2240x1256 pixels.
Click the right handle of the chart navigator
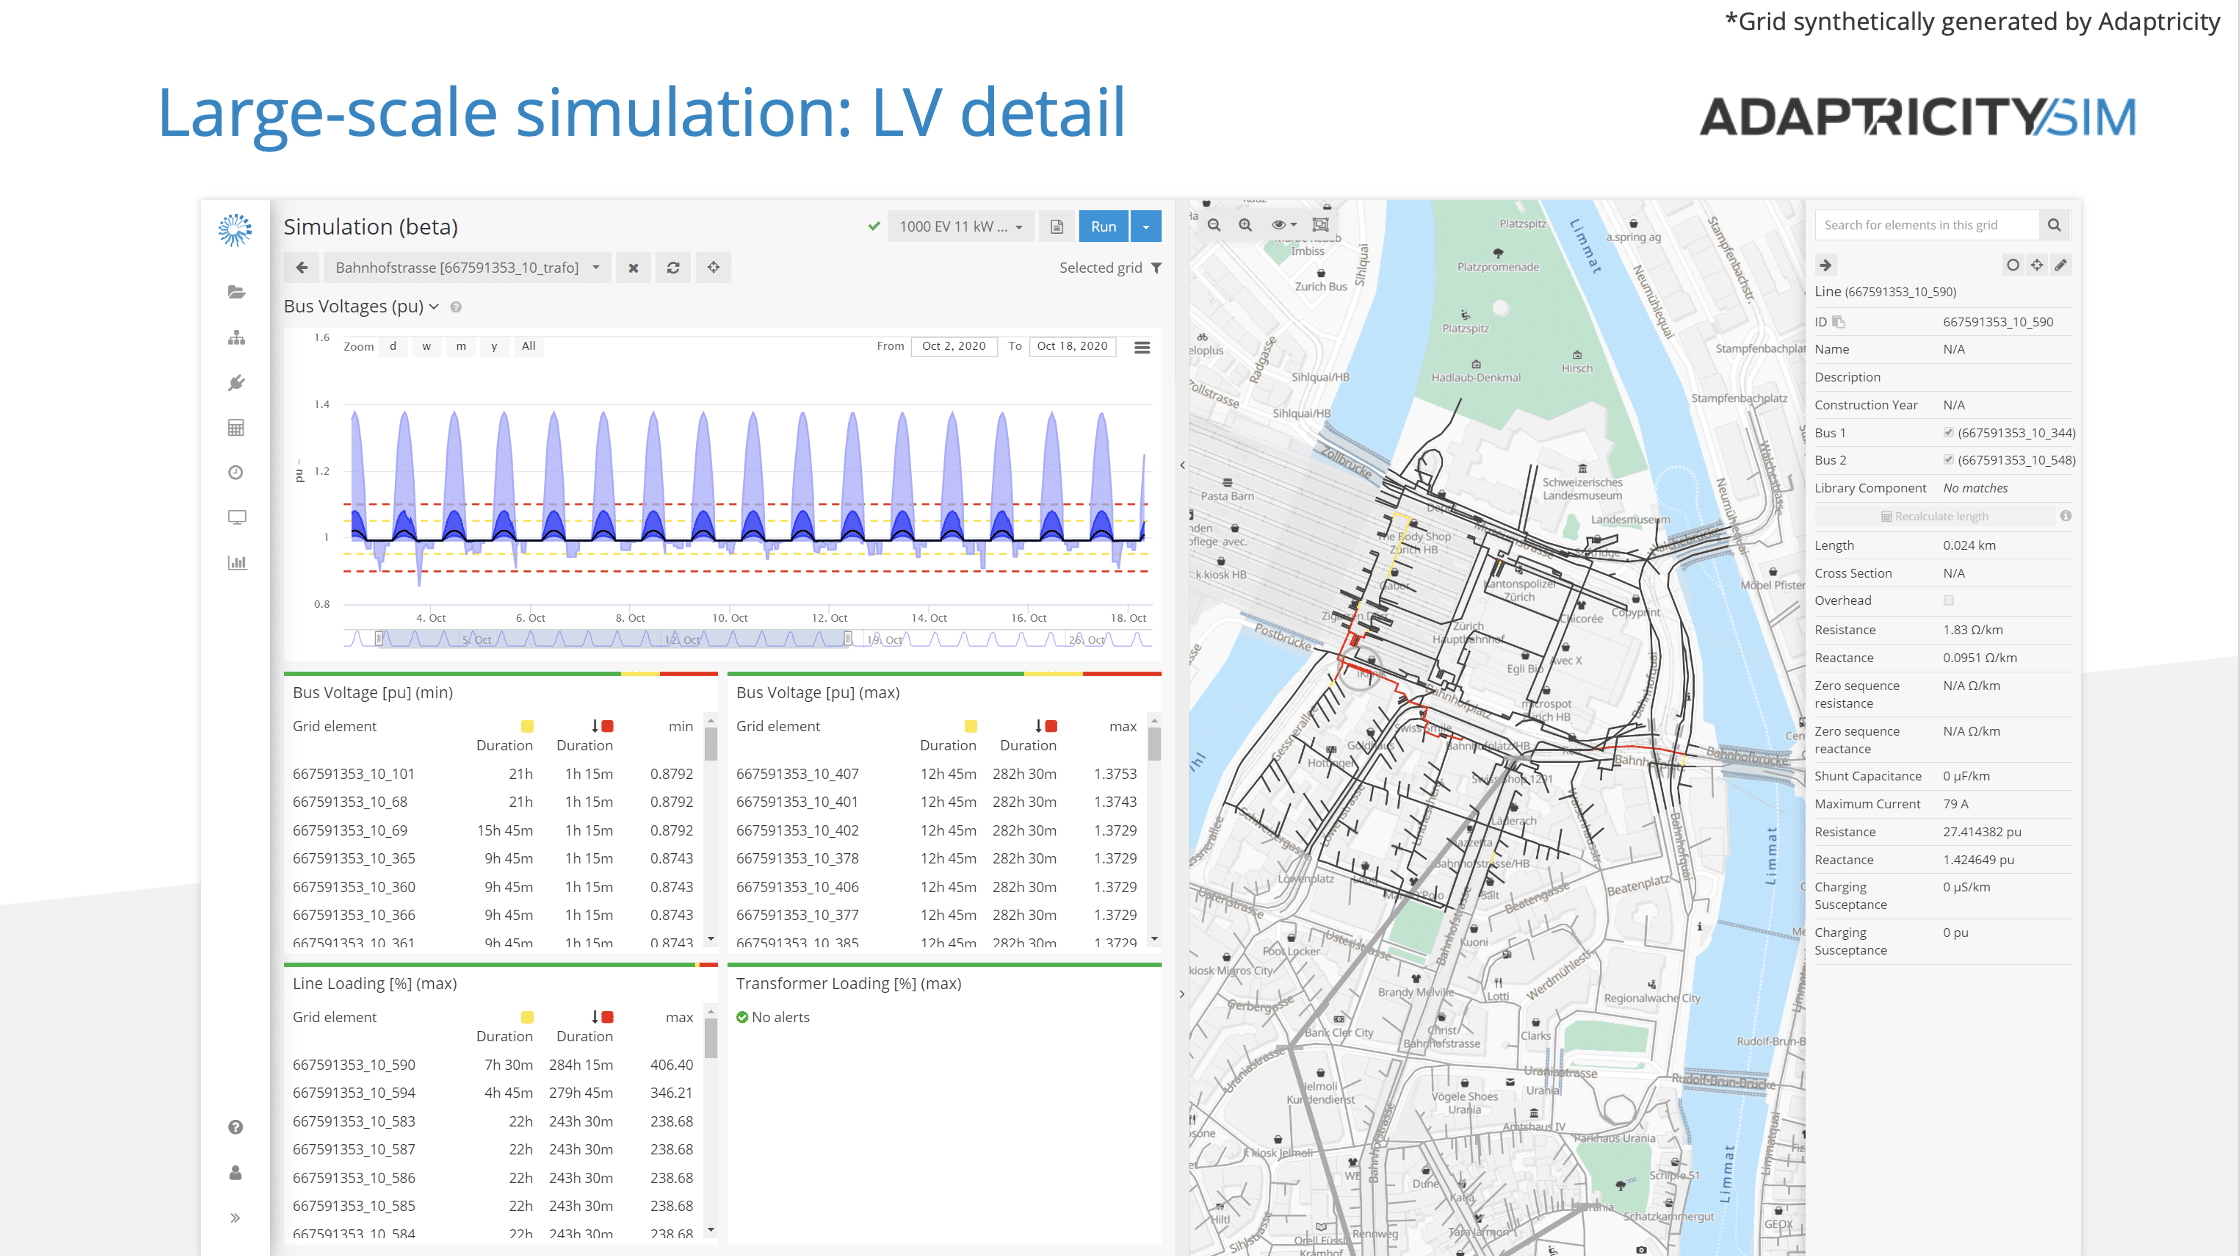point(848,638)
